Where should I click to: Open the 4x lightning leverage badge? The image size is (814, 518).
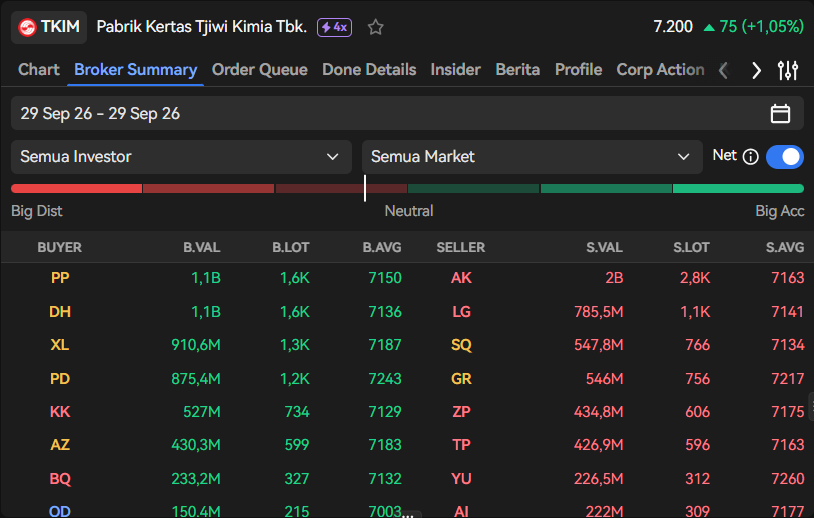pyautogui.click(x=334, y=27)
